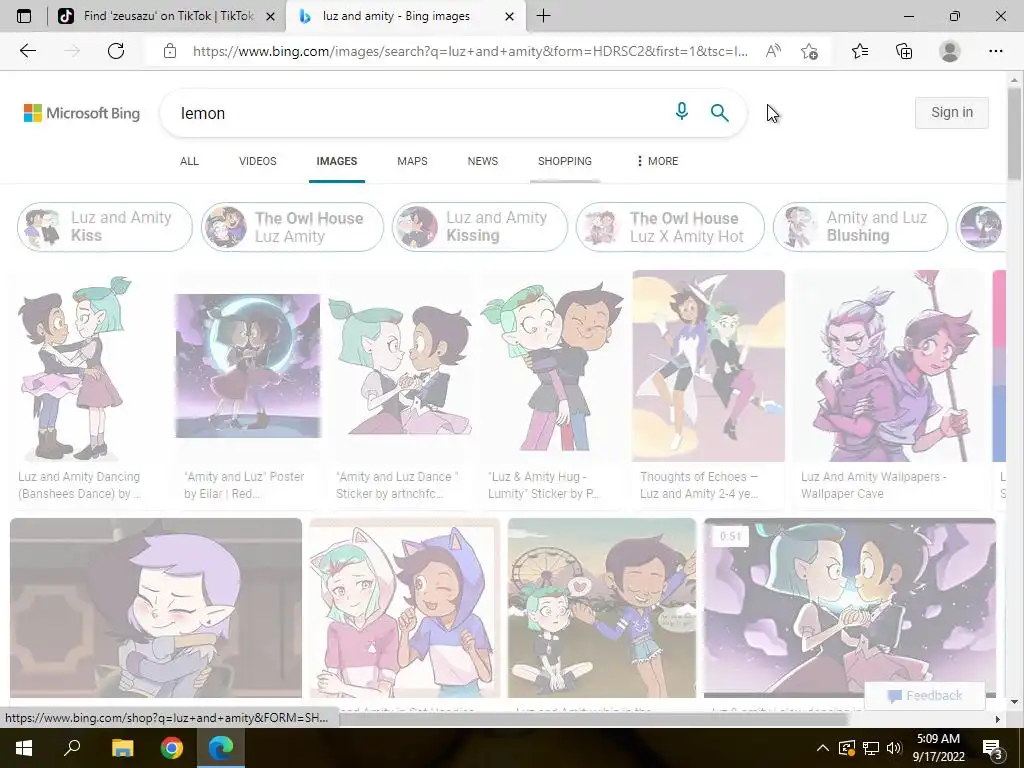Open the Windows Start menu
This screenshot has width=1024, height=768.
point(24,748)
